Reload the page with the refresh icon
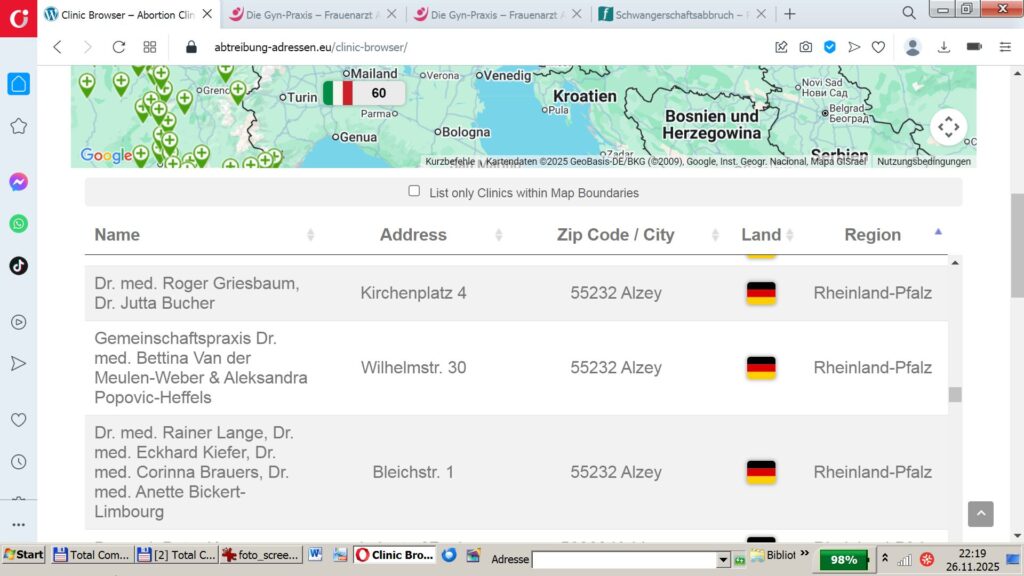 pyautogui.click(x=118, y=47)
